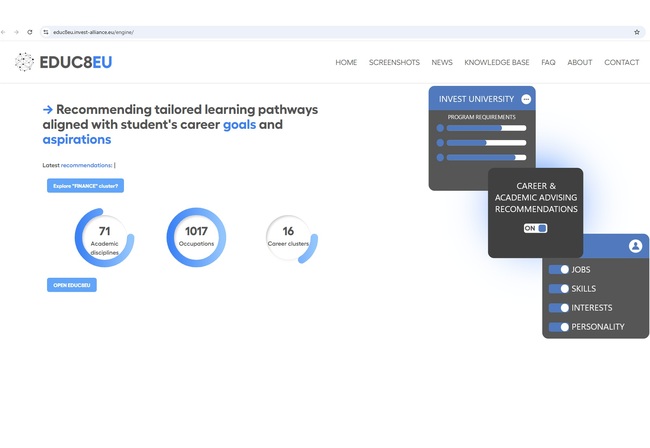The width and height of the screenshot is (650, 448).
Task: Click the Academic disciplines circle chart
Action: pyautogui.click(x=104, y=238)
